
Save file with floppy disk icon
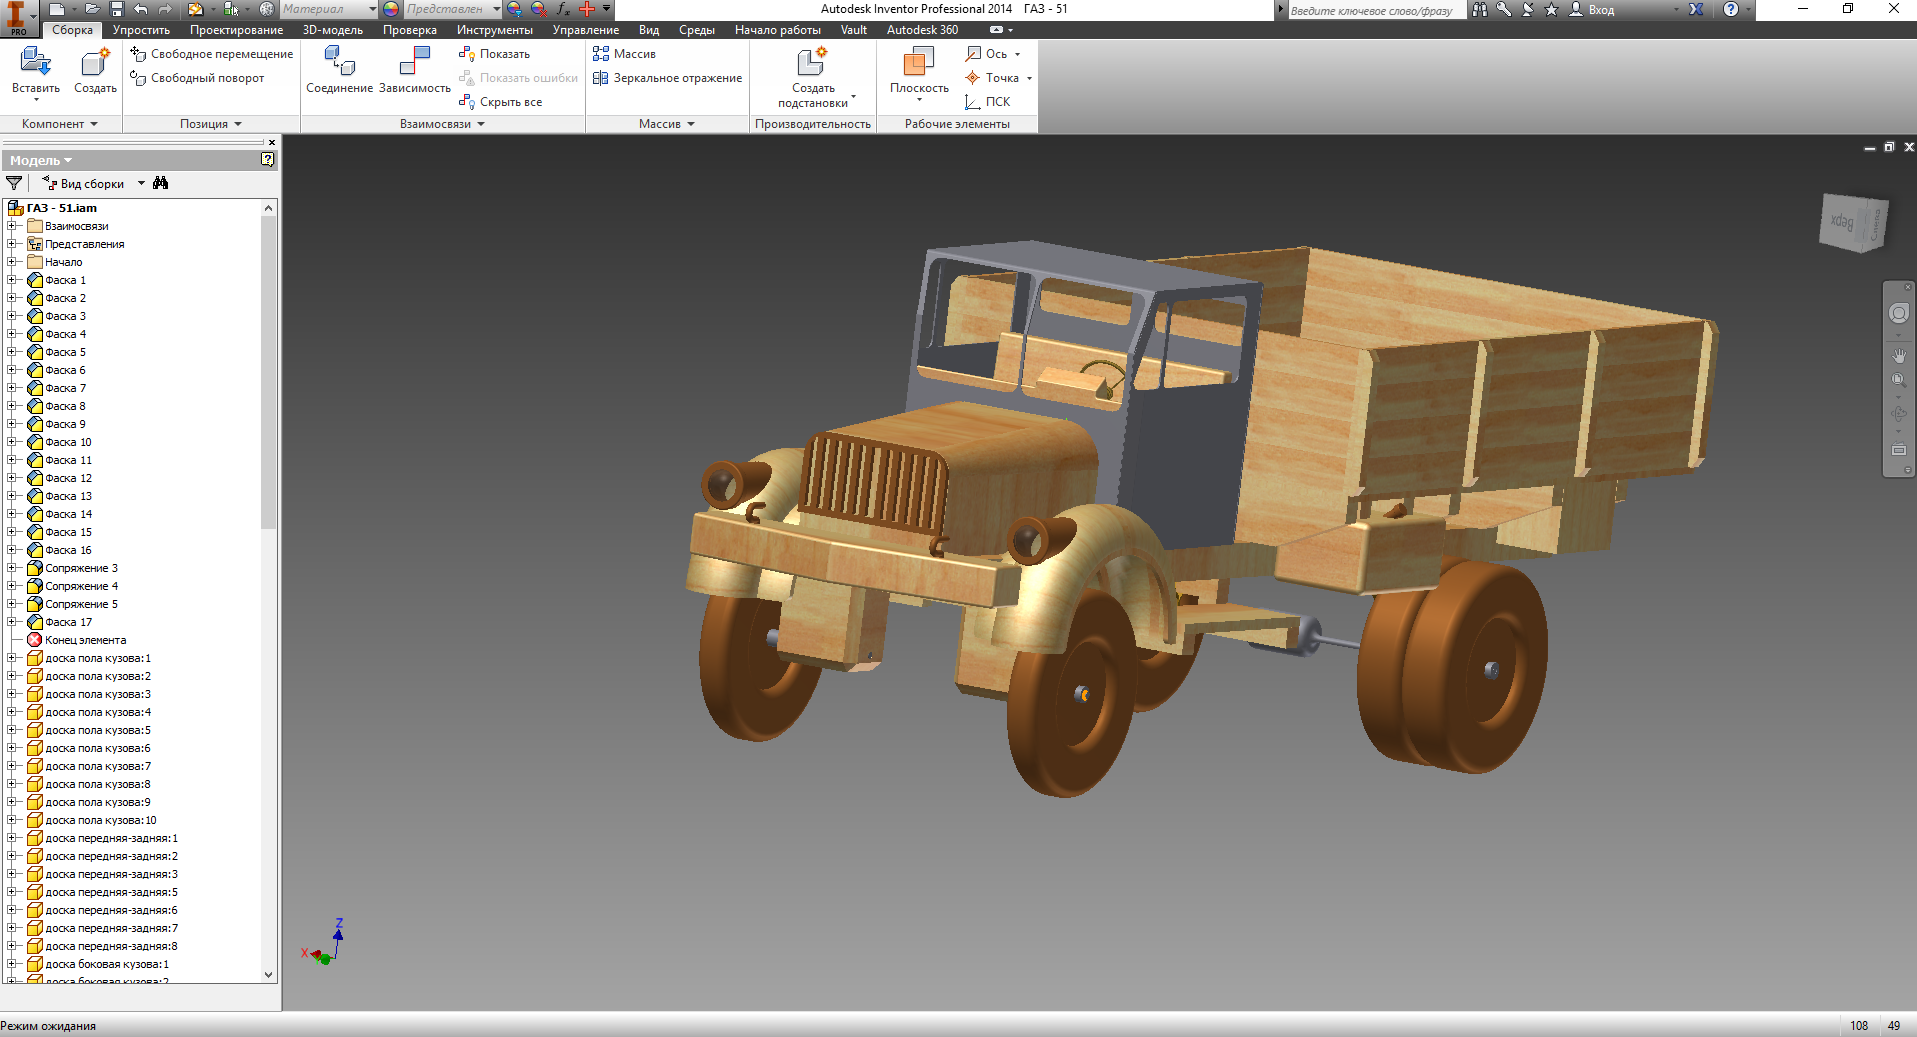[116, 9]
